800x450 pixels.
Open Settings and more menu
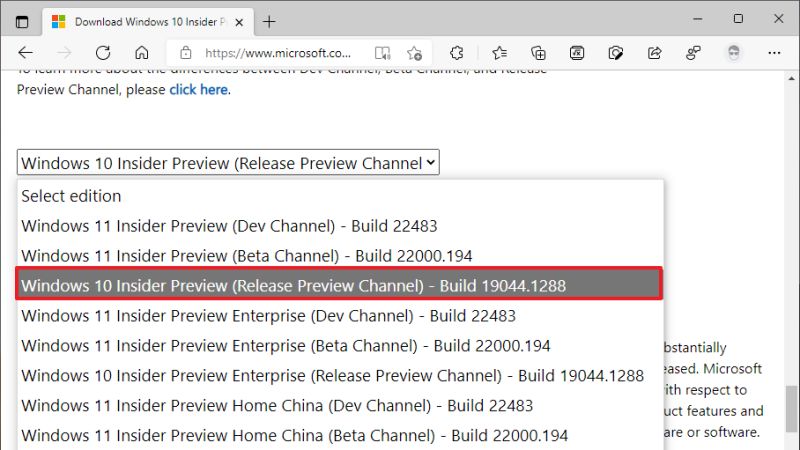[774, 53]
